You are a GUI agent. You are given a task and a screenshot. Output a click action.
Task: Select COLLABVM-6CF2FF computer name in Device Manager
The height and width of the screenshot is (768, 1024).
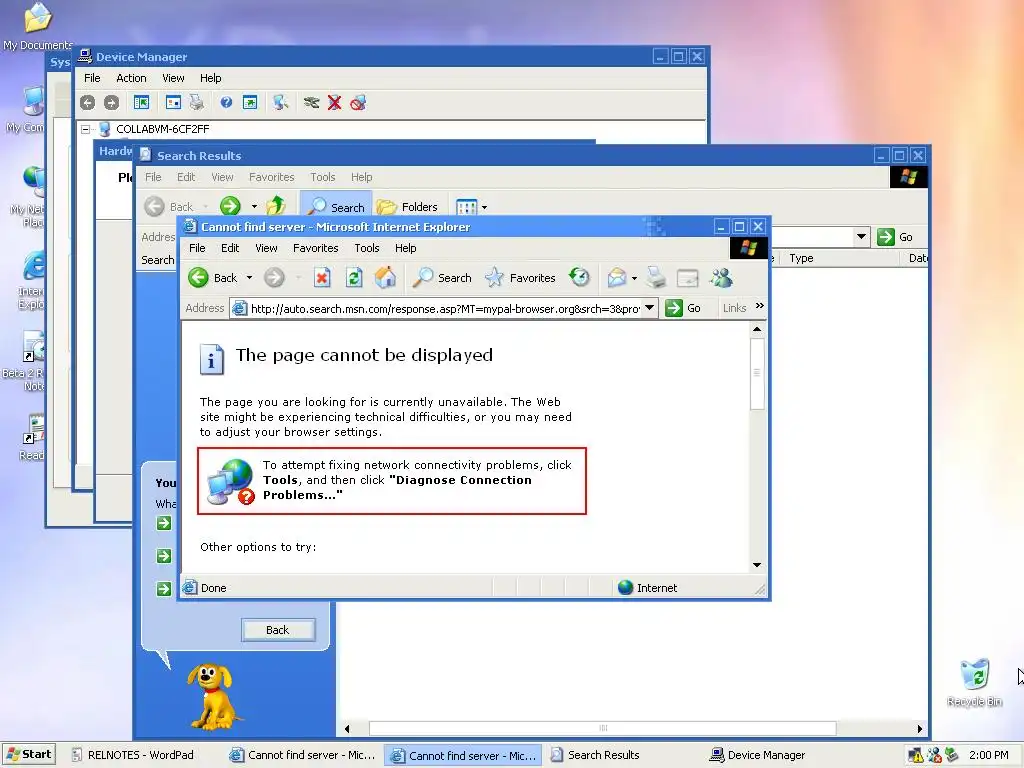(163, 129)
